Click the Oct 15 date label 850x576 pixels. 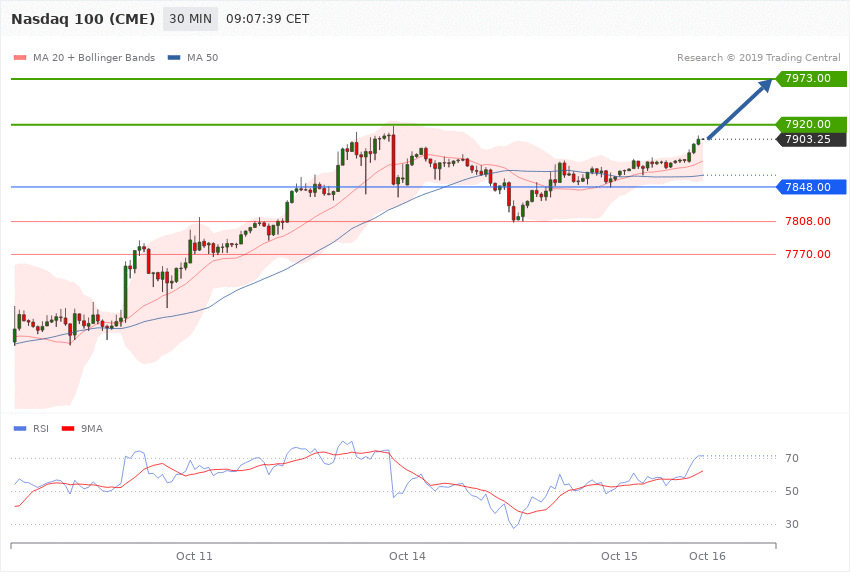(619, 556)
